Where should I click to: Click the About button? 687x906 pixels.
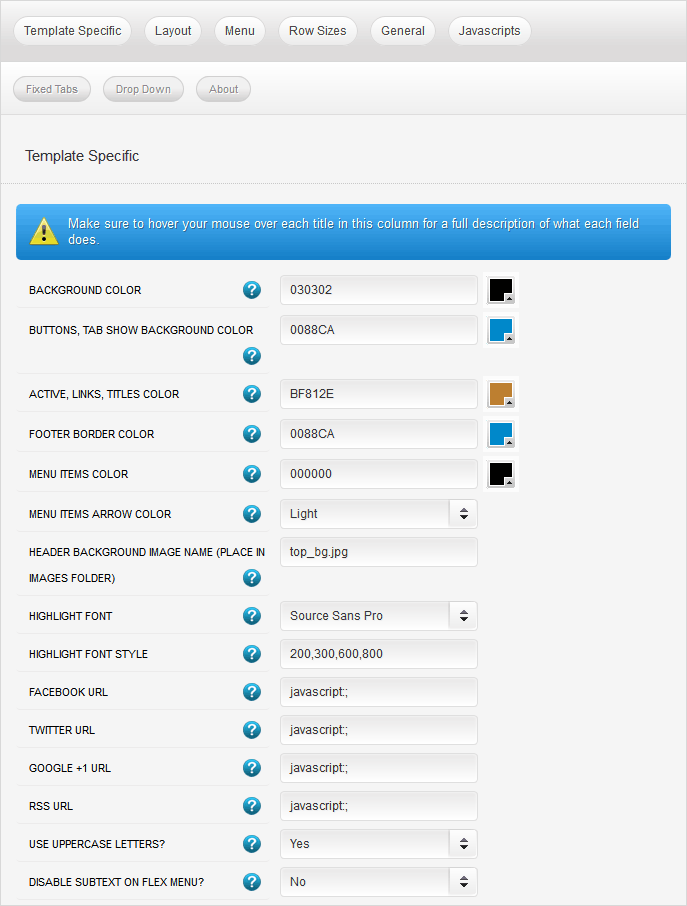(224, 89)
